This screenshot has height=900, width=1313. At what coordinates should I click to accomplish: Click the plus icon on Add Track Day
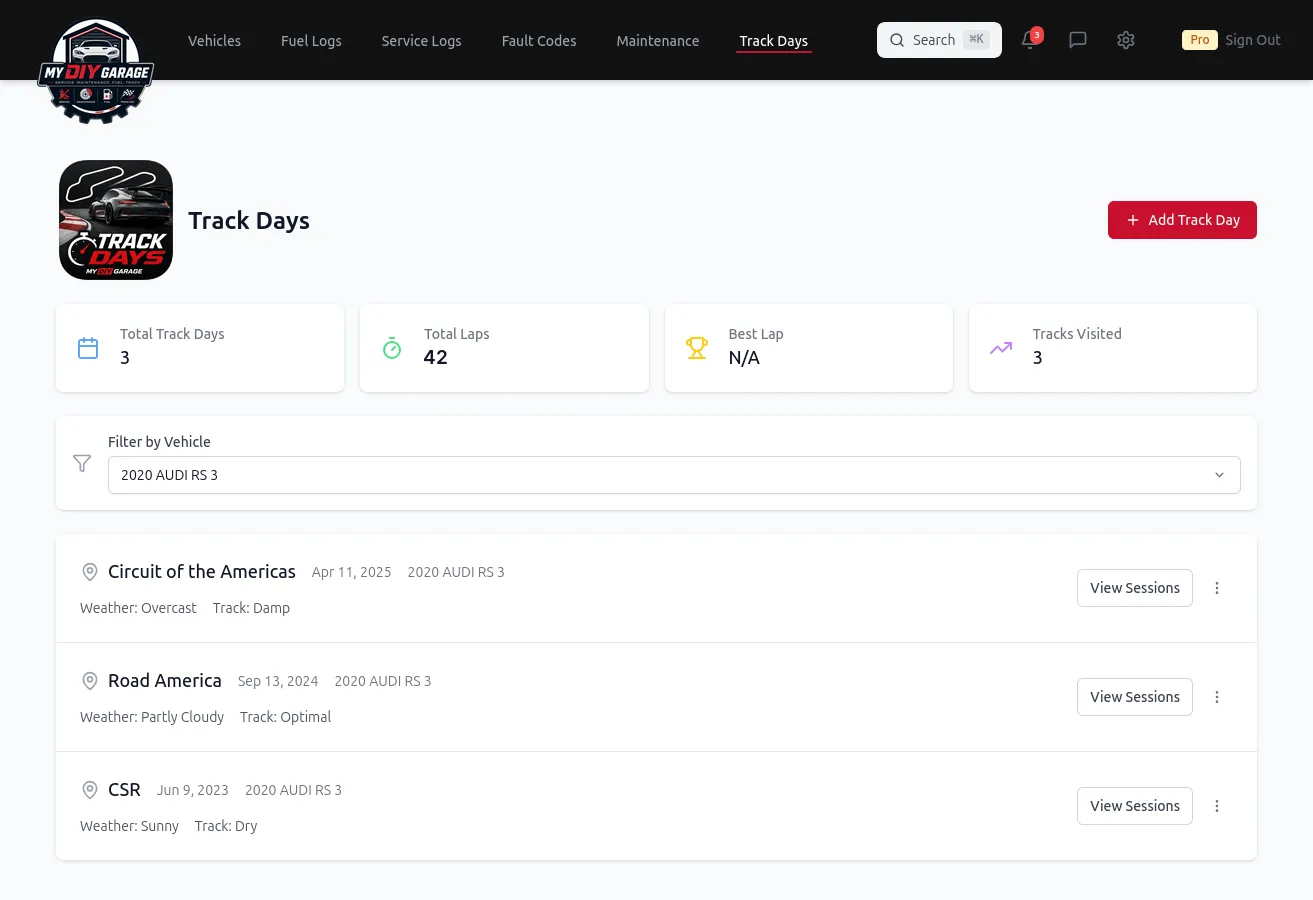click(x=1133, y=220)
